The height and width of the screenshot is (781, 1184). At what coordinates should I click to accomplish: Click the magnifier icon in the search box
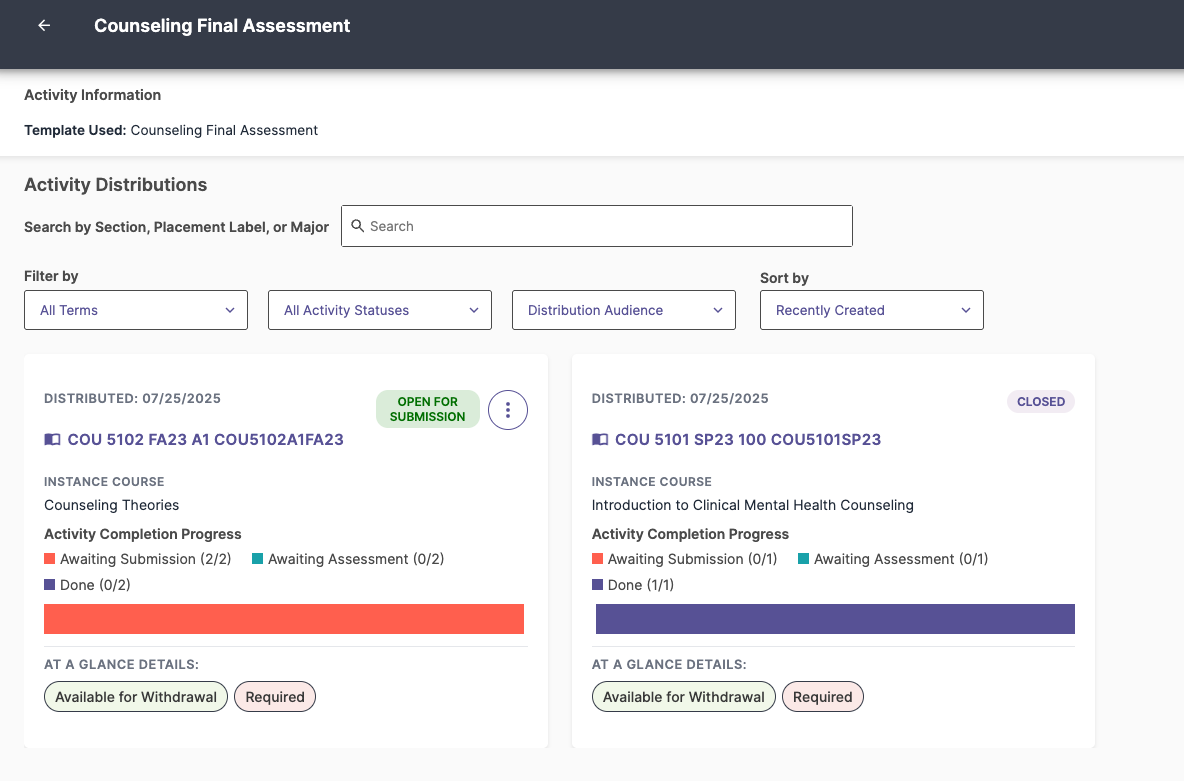pyautogui.click(x=358, y=226)
